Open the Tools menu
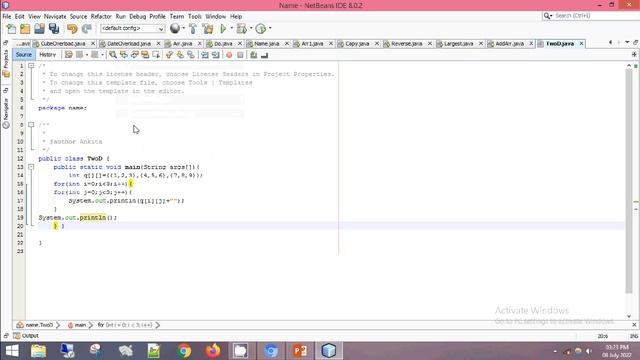Screen dimensions: 640x360 click(x=195, y=16)
